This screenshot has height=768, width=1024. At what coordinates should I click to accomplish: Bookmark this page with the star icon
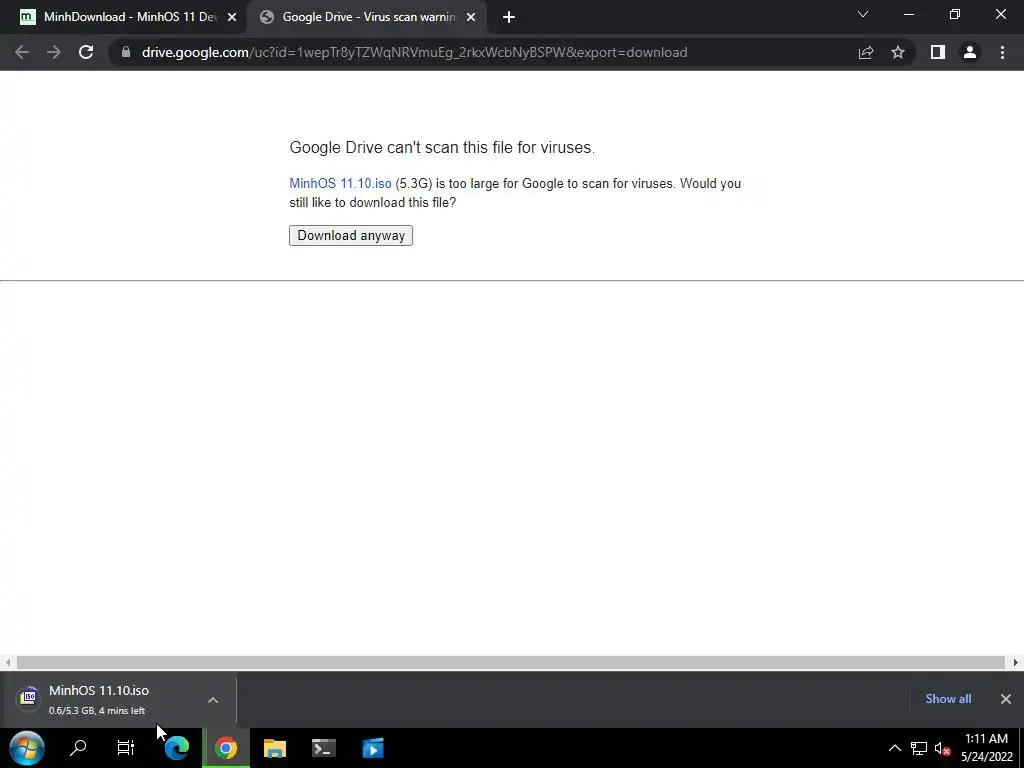[898, 52]
